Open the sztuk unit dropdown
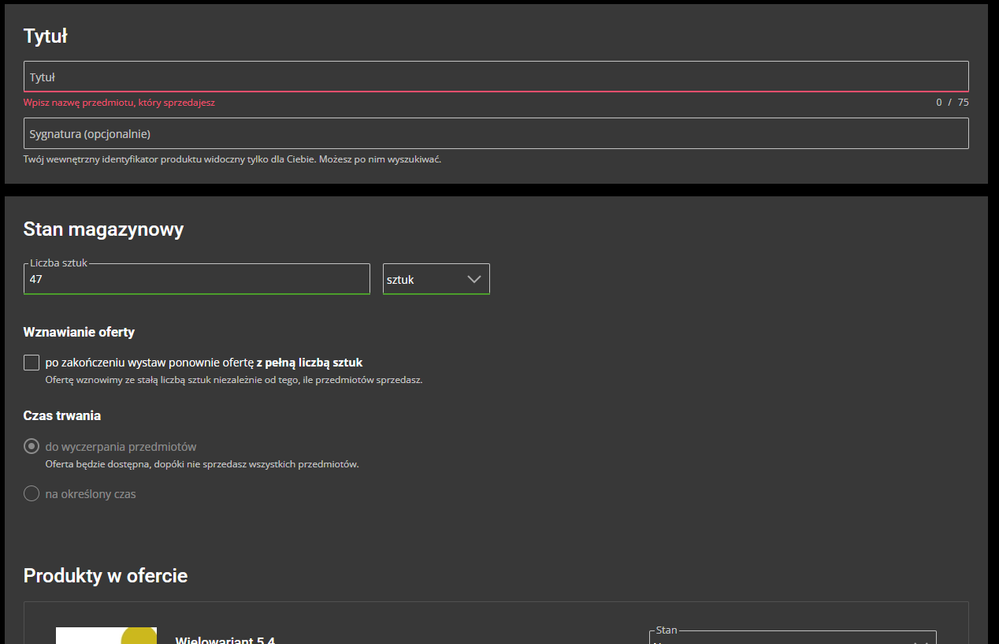999x644 pixels. pos(436,280)
